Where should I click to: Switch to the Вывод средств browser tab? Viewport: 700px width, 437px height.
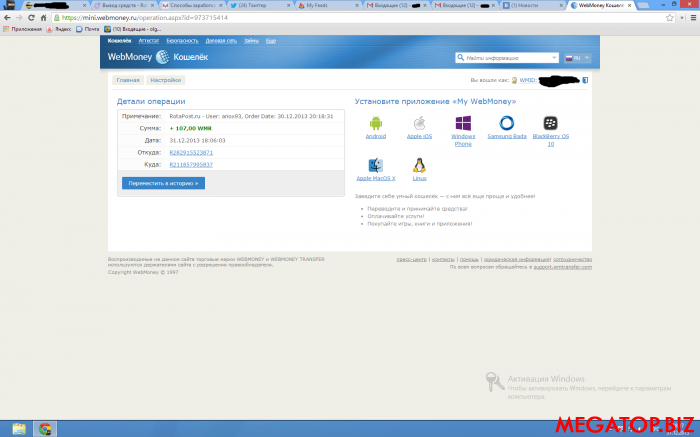coord(124,5)
